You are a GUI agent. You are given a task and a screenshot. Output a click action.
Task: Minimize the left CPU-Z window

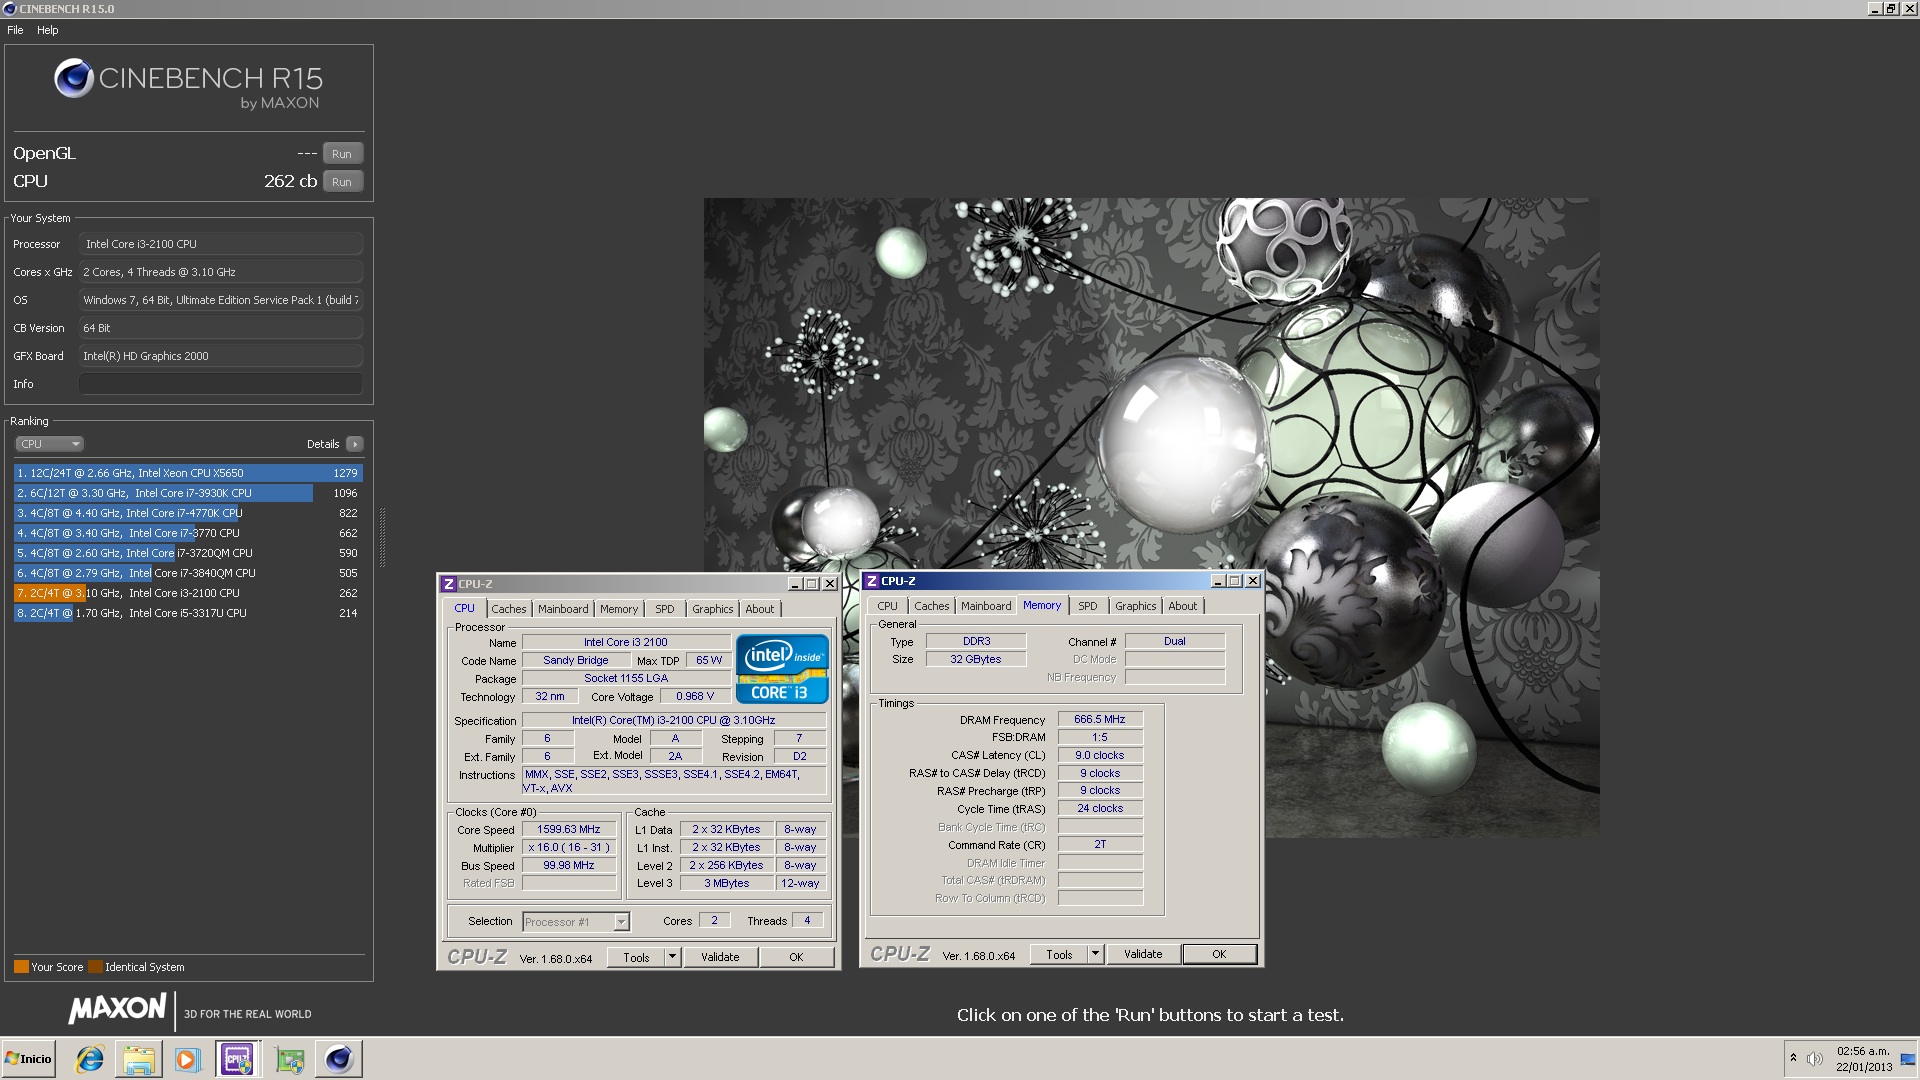pos(795,584)
